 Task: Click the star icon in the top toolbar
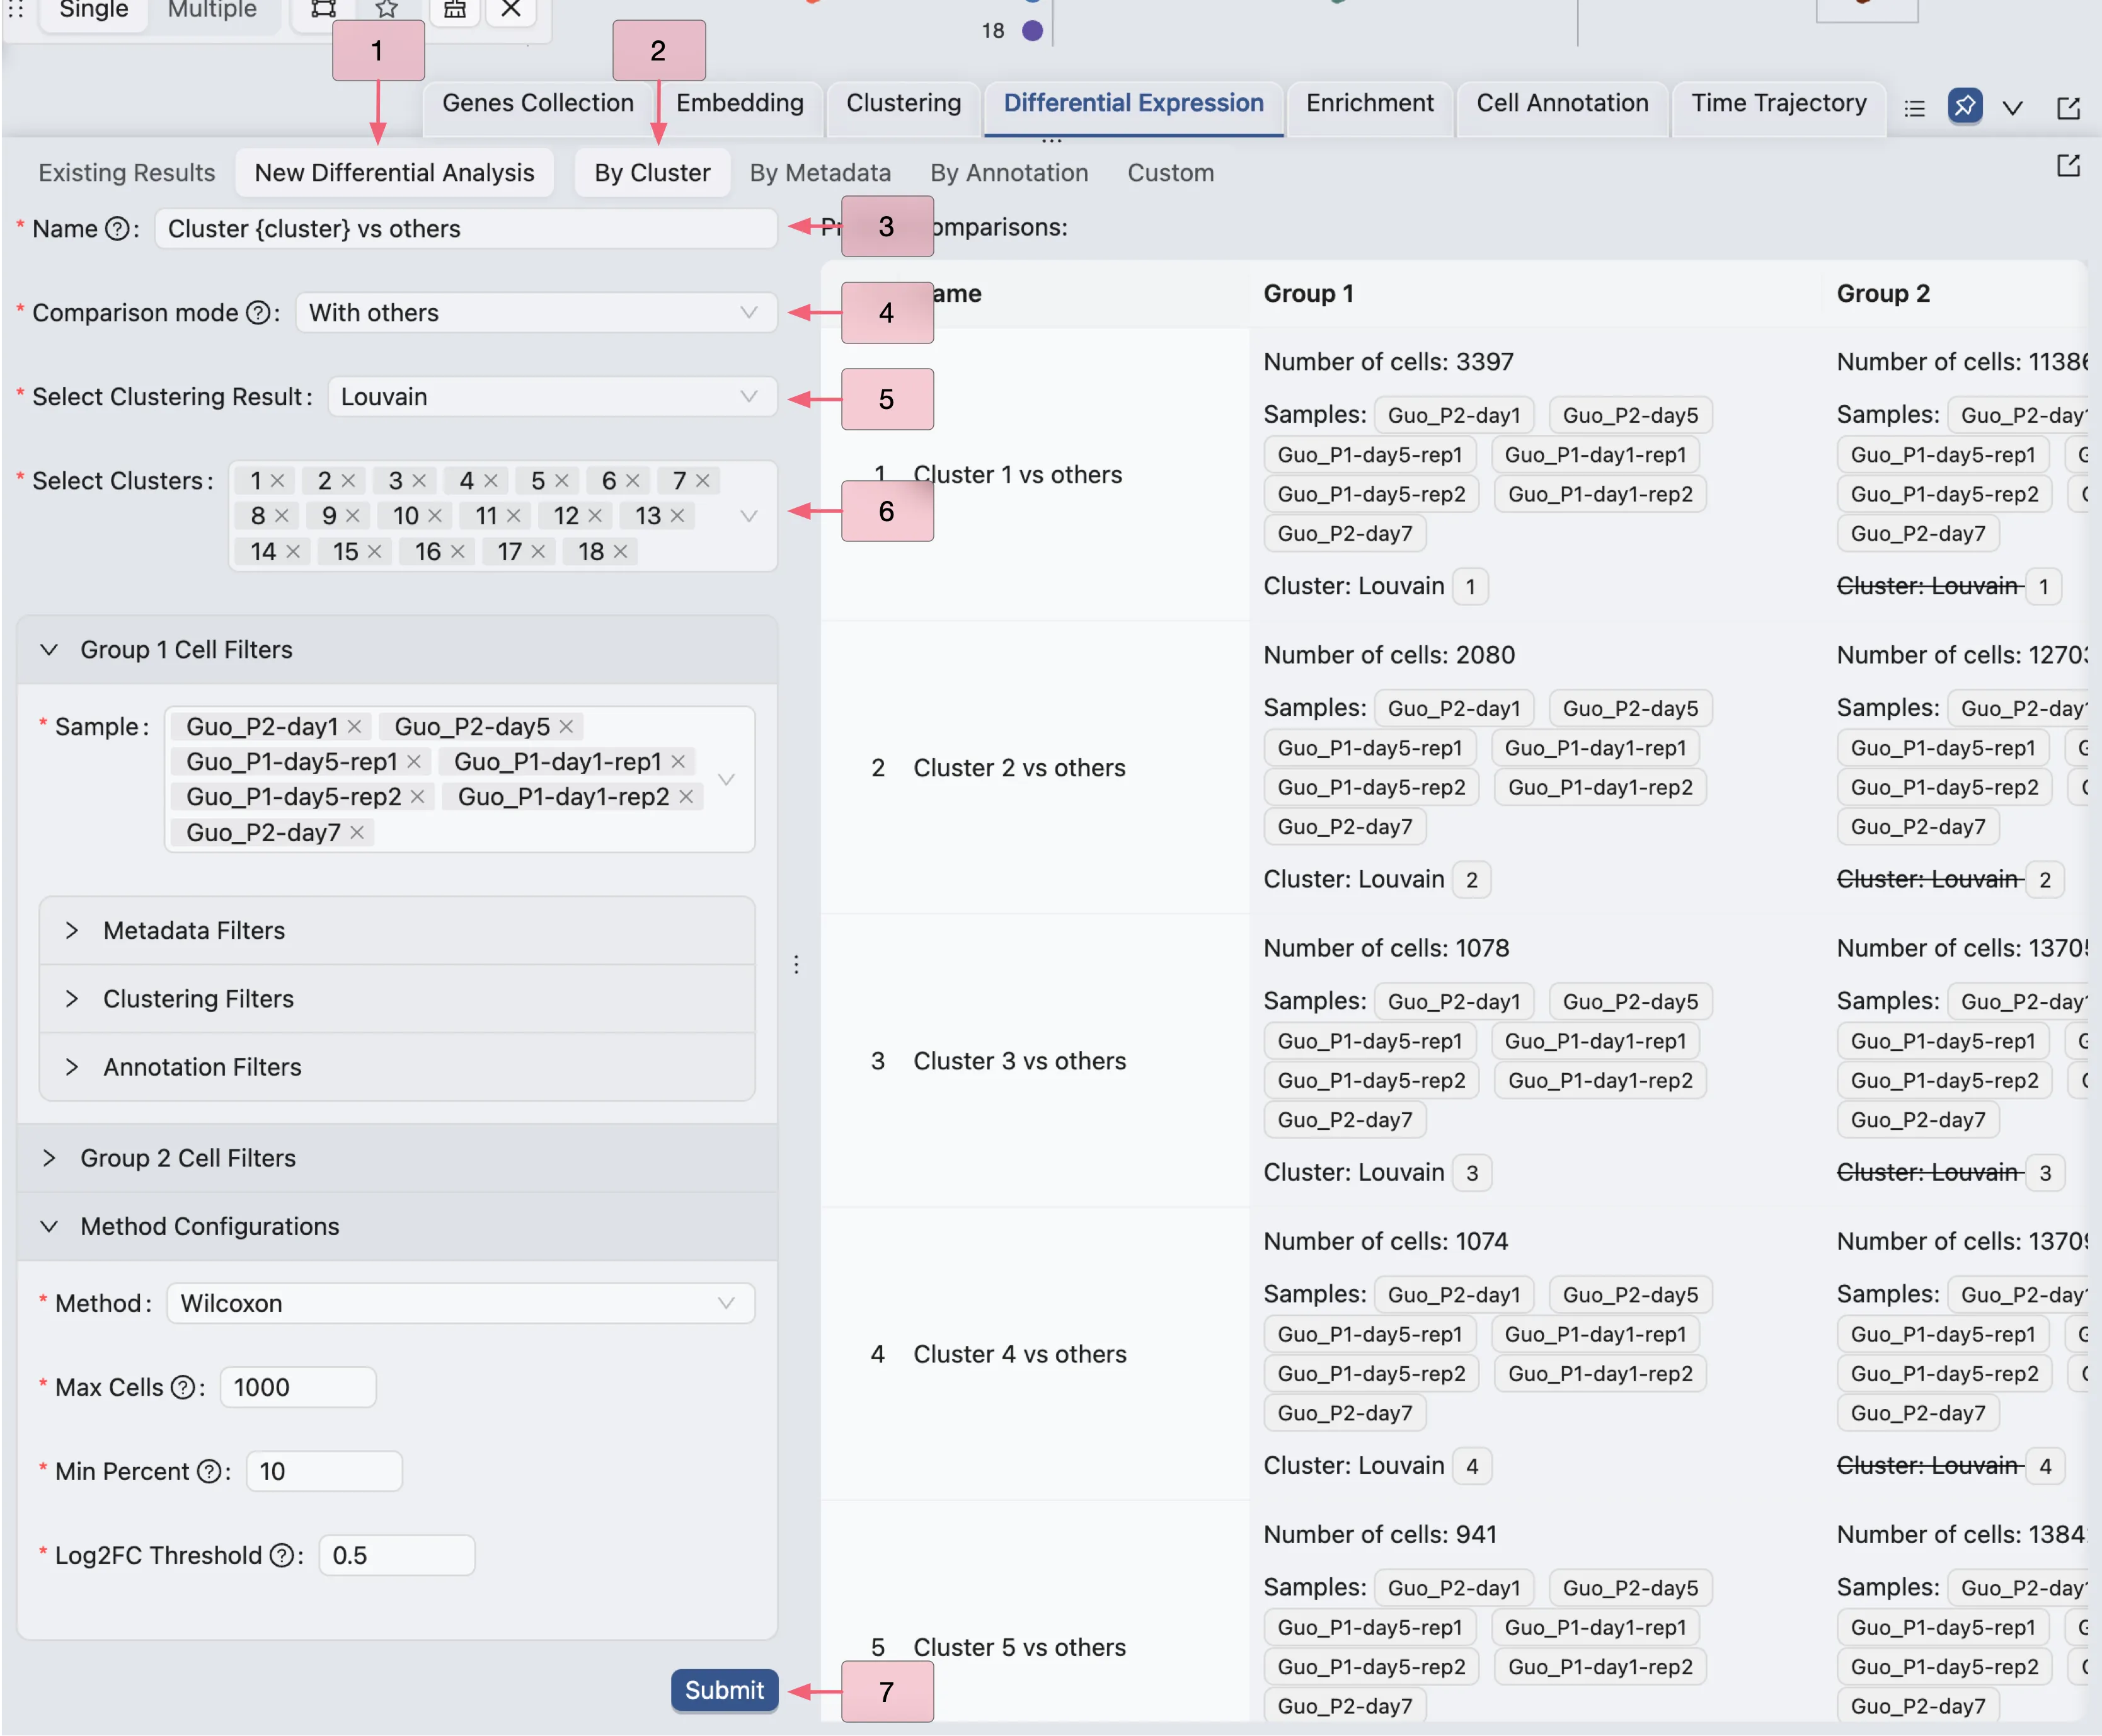(387, 9)
